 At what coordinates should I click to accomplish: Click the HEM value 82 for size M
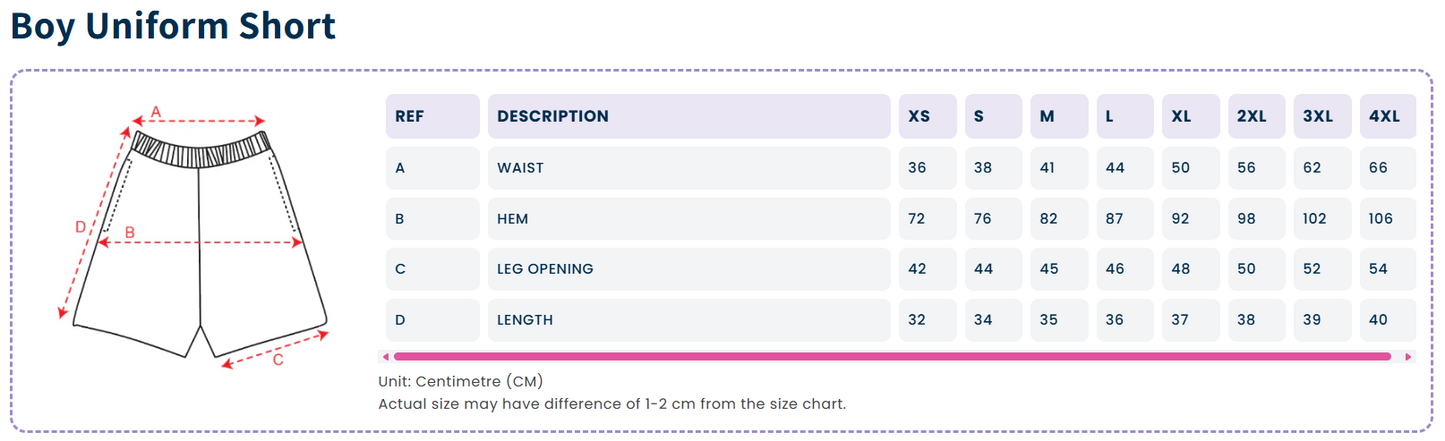pos(1060,218)
